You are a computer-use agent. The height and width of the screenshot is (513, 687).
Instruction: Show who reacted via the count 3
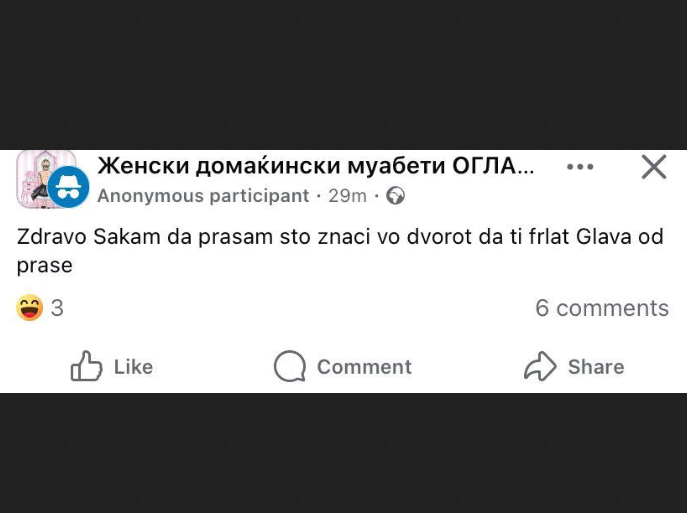point(57,308)
